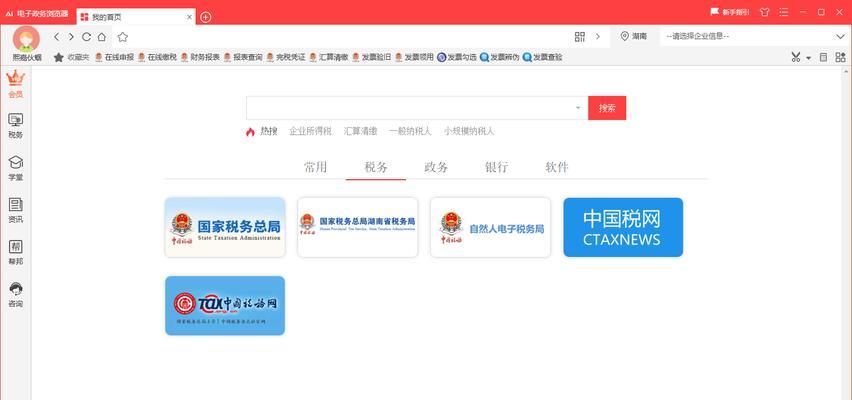Screen dimensions: 852x400
Task: Switch to the 软件 category tab
Action: [x=557, y=167]
